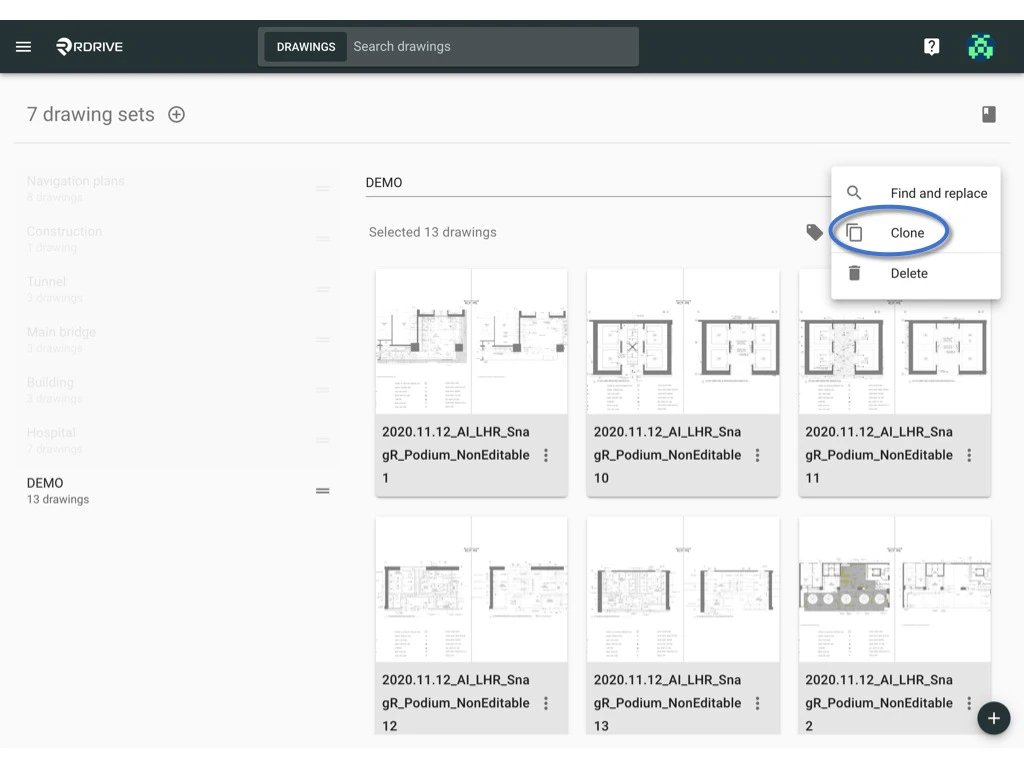Edit the DEMO set name field
This screenshot has width=1024, height=768.
(598, 183)
